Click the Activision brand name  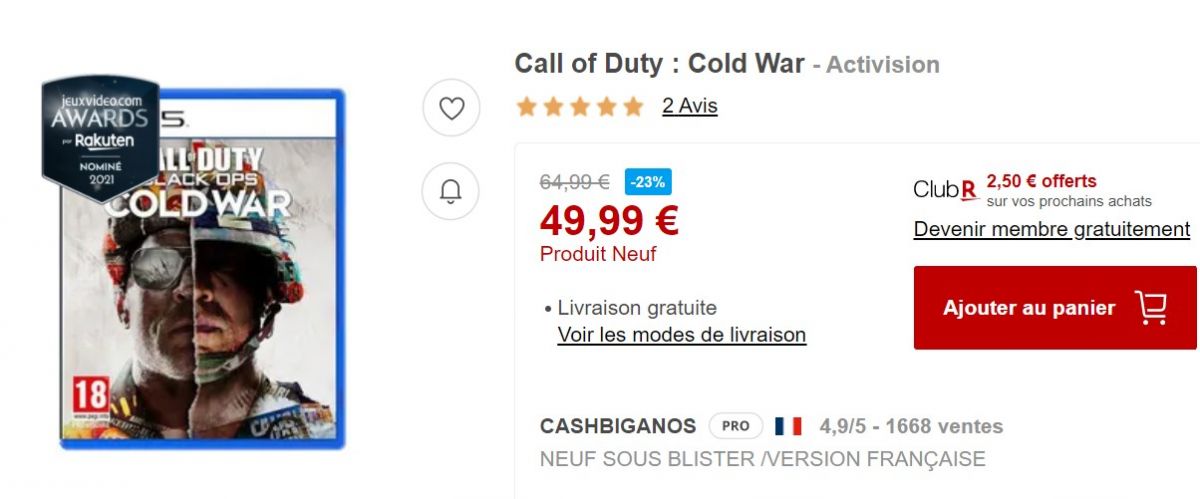tap(882, 65)
